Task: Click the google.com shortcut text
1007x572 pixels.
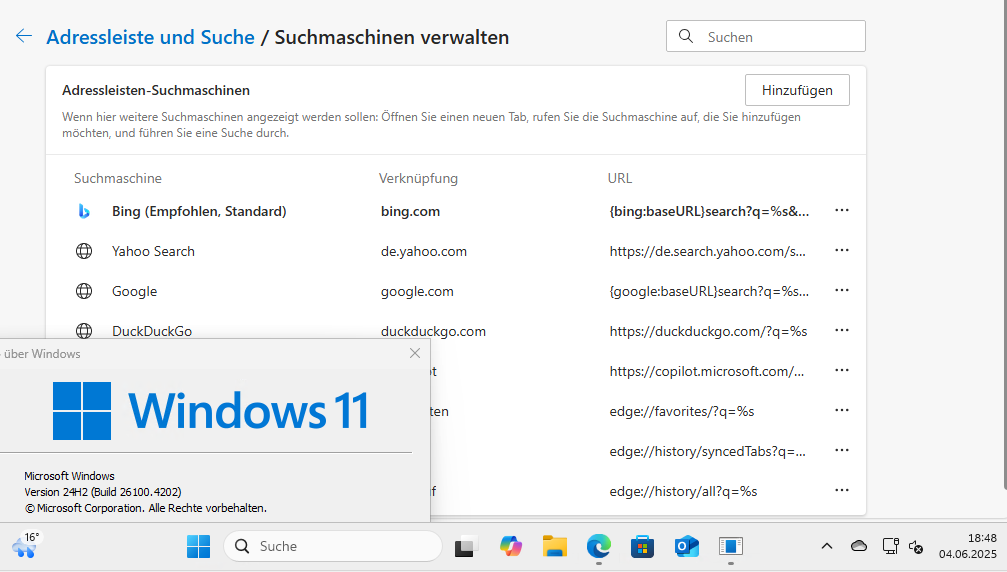Action: (417, 291)
